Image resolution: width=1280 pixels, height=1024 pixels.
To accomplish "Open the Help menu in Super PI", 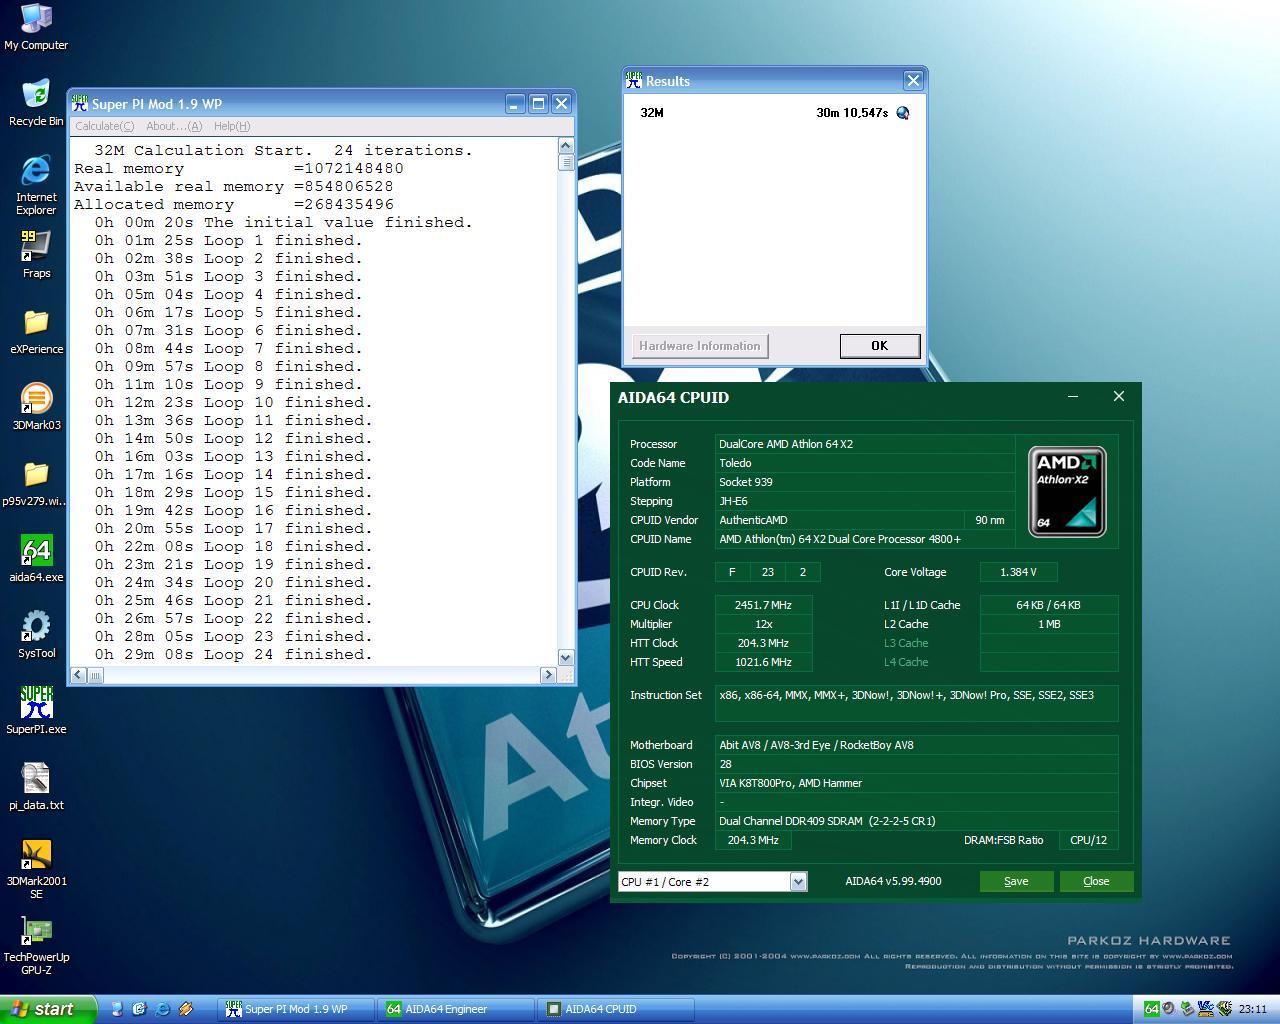I will 231,126.
